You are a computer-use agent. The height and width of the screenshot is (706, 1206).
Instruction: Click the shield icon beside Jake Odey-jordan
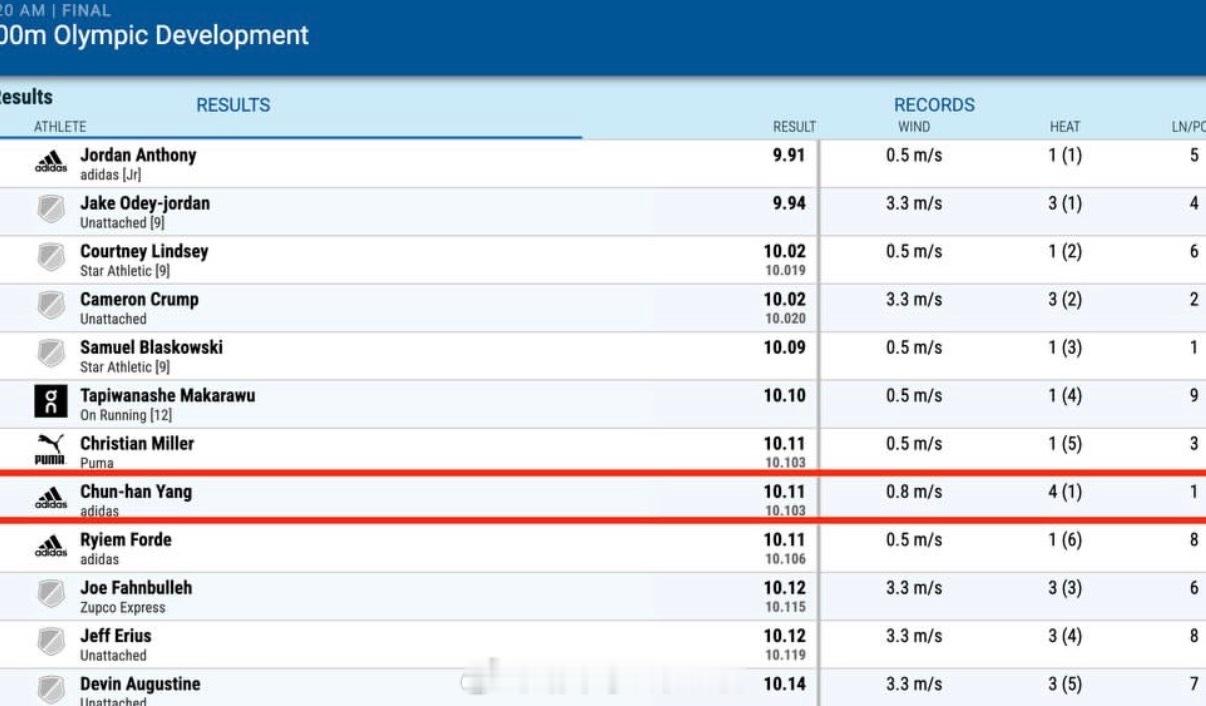[x=51, y=210]
